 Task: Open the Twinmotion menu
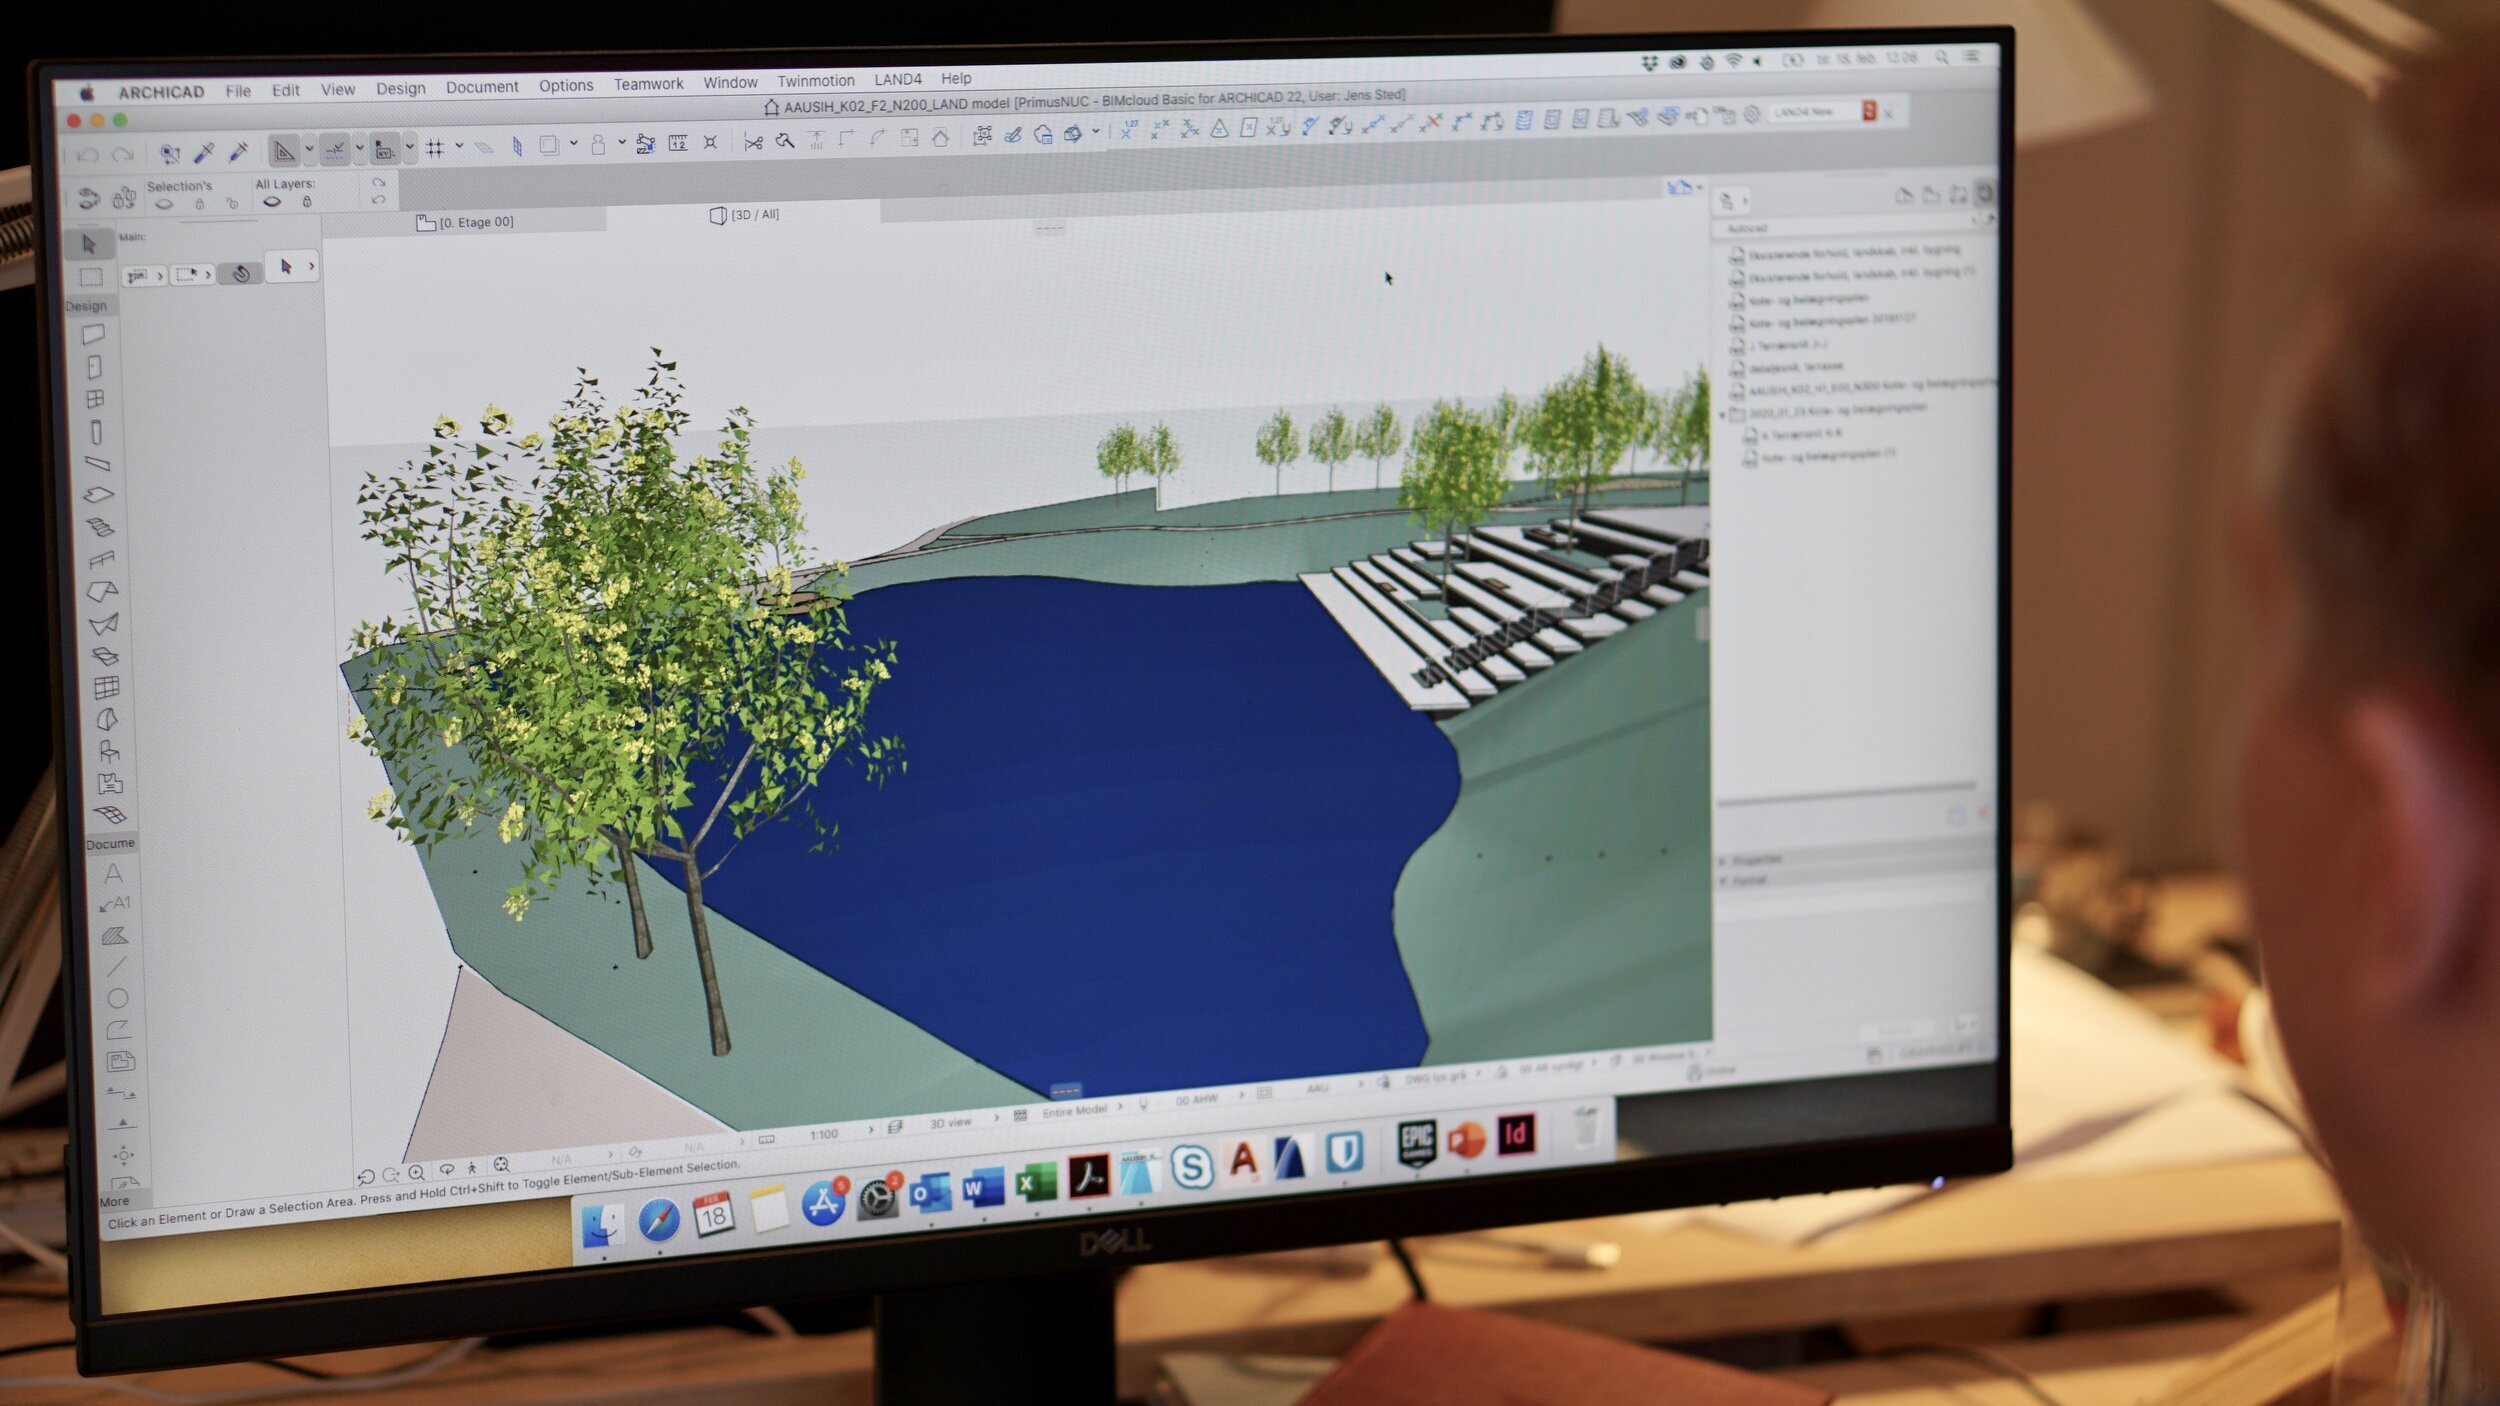click(816, 81)
